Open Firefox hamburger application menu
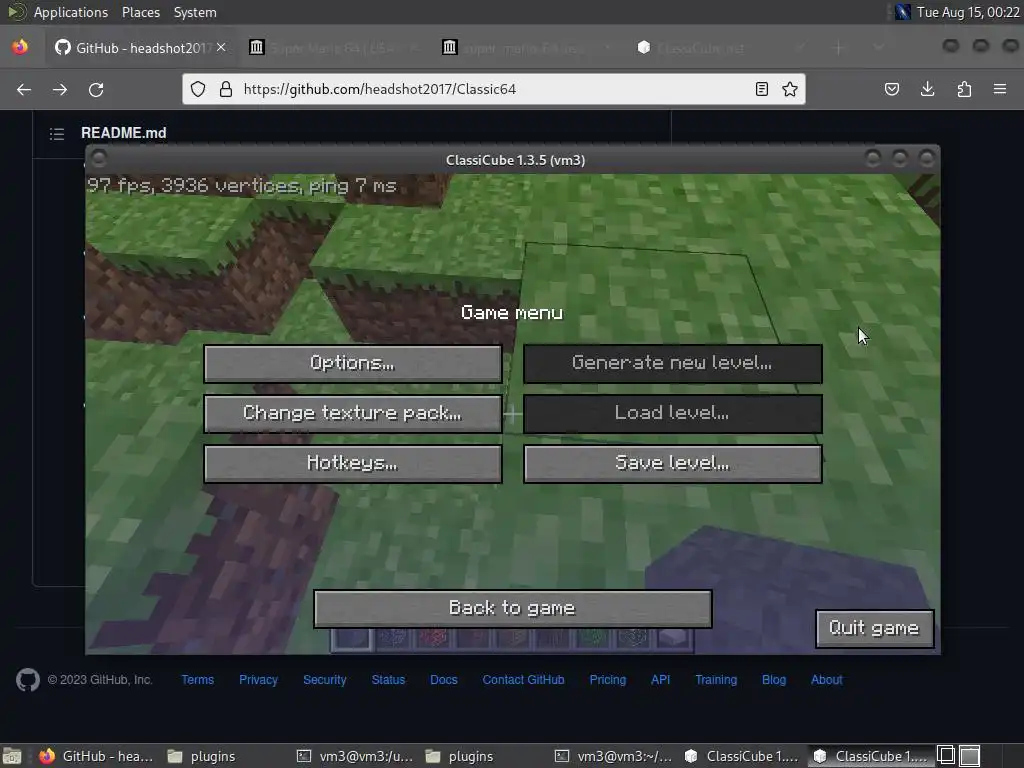The image size is (1024, 768). point(1000,89)
